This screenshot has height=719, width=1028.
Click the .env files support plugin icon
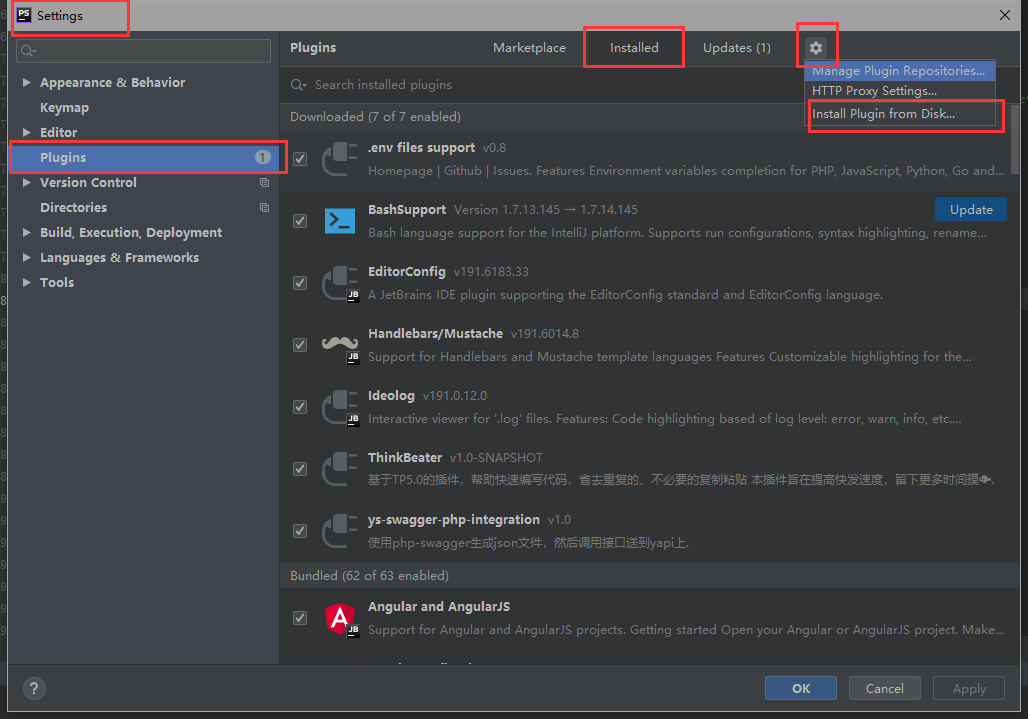coord(340,159)
